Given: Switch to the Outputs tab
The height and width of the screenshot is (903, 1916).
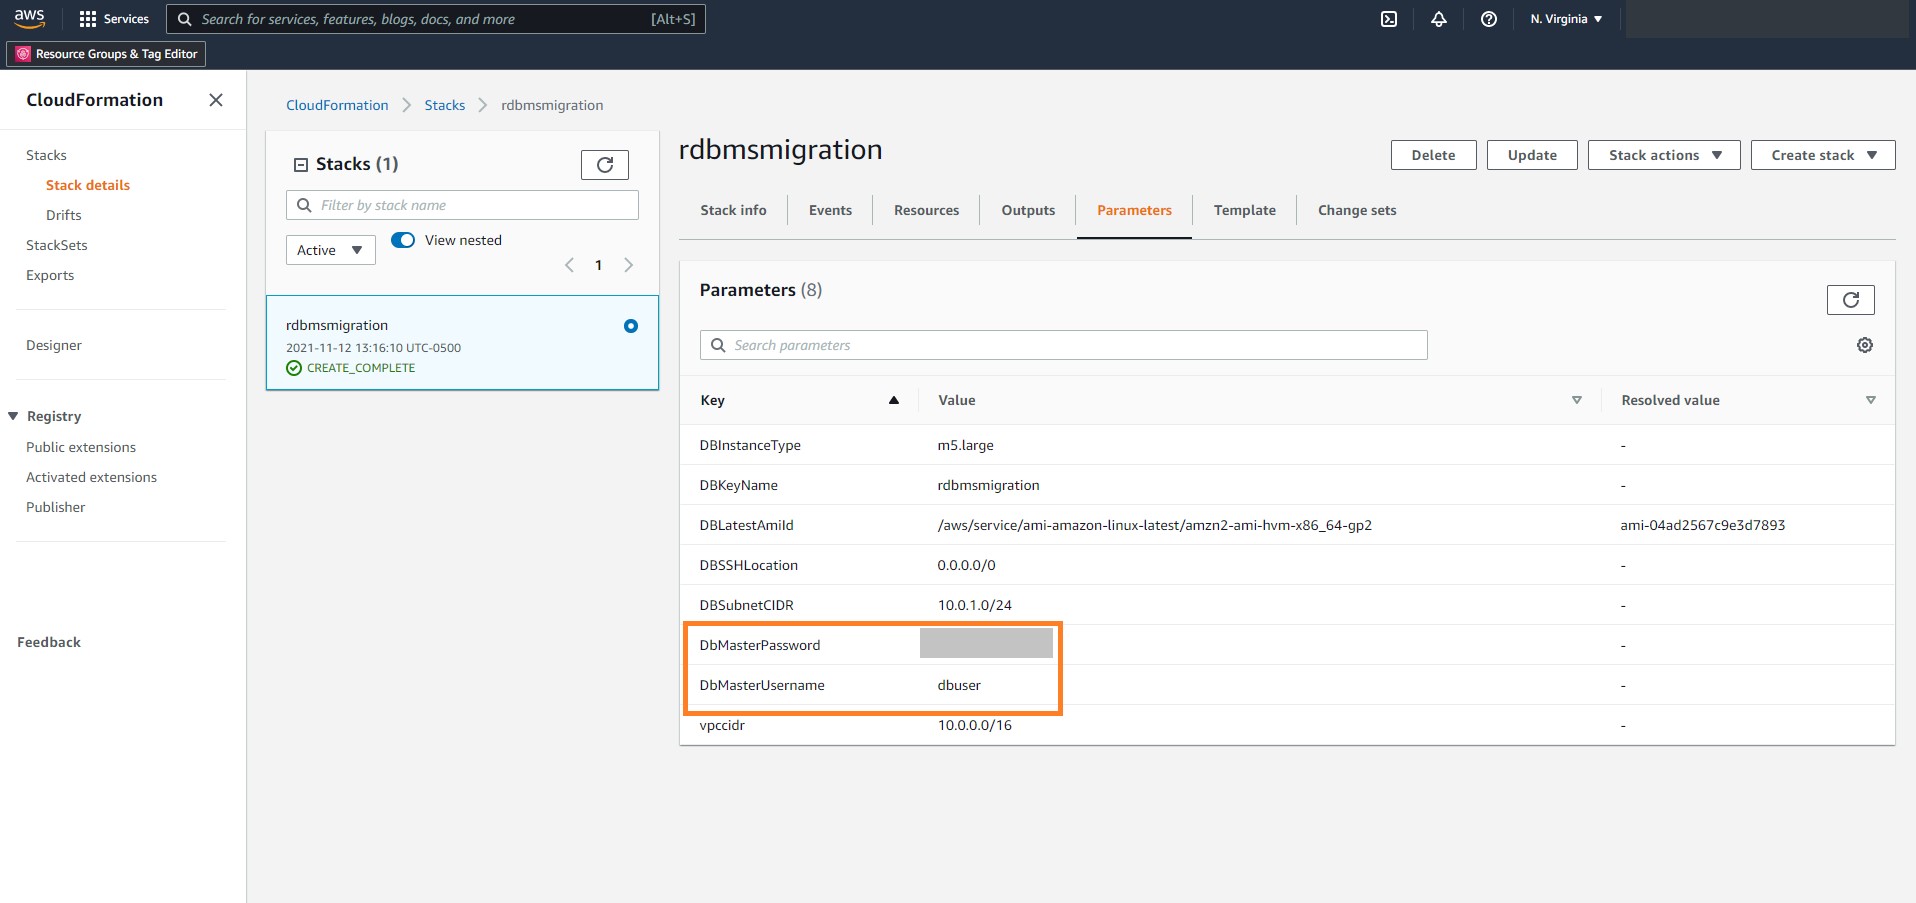Looking at the screenshot, I should 1028,210.
